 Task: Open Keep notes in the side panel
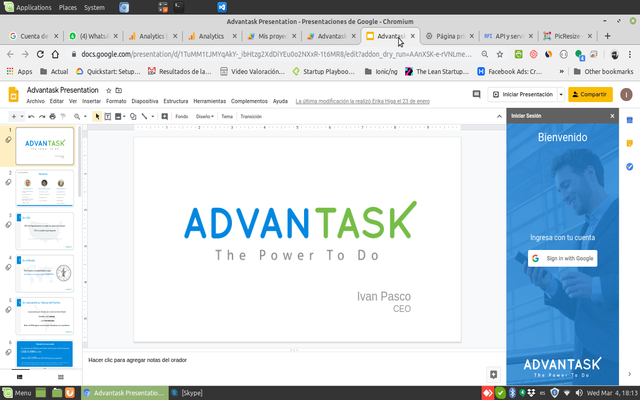pyautogui.click(x=629, y=143)
